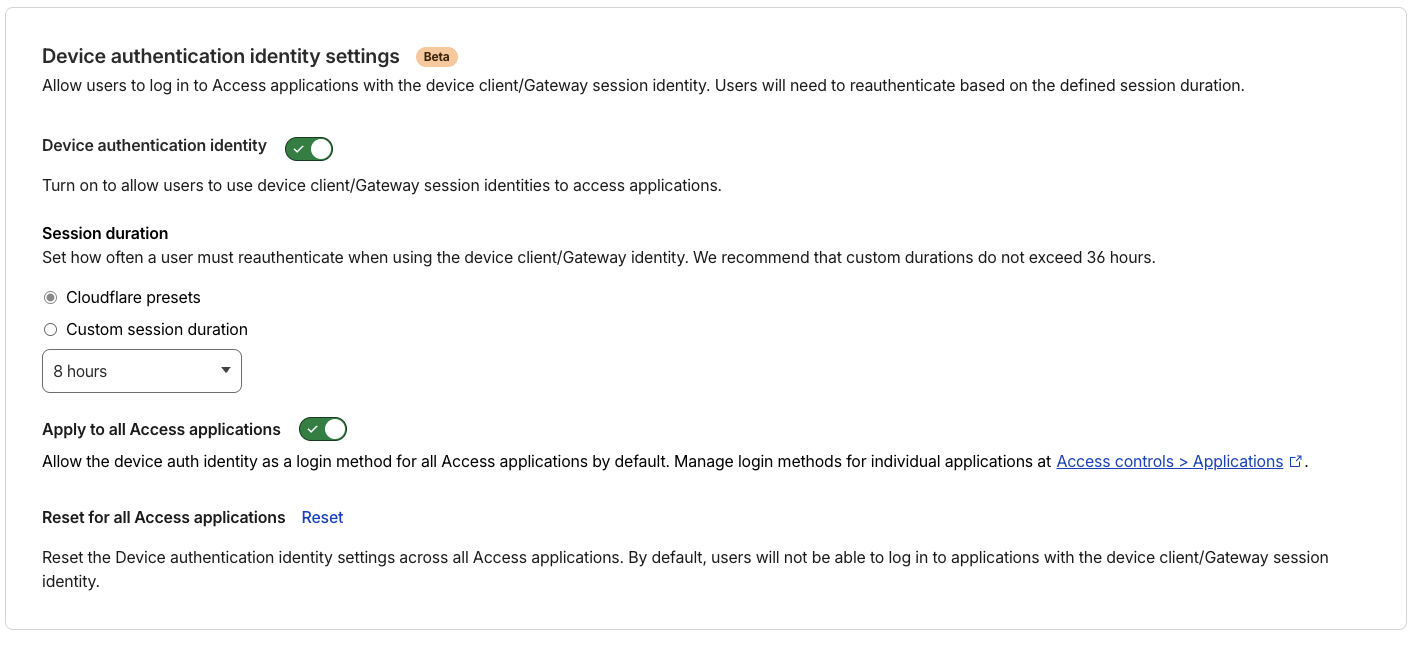Click external-link icon beside Applications link
1417x652 pixels.
click(x=1296, y=462)
